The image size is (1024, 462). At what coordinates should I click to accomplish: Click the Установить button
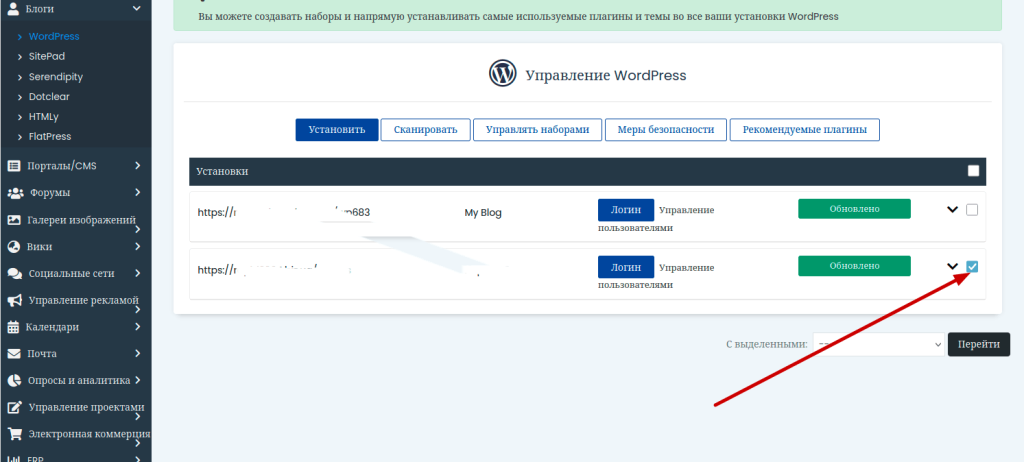coord(336,130)
